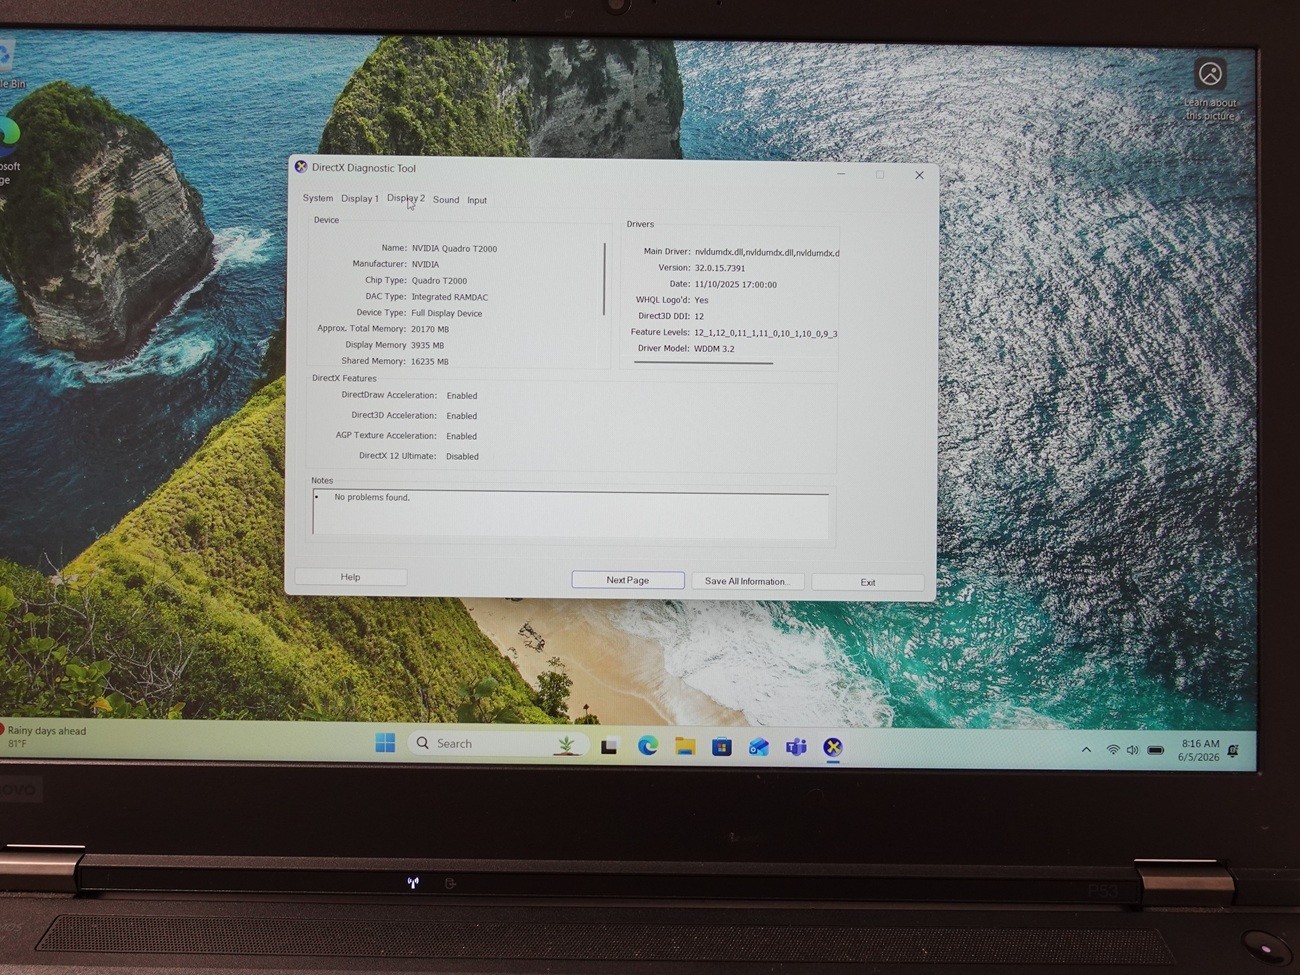Switch to the Input tab
The image size is (1300, 975).
click(x=477, y=200)
